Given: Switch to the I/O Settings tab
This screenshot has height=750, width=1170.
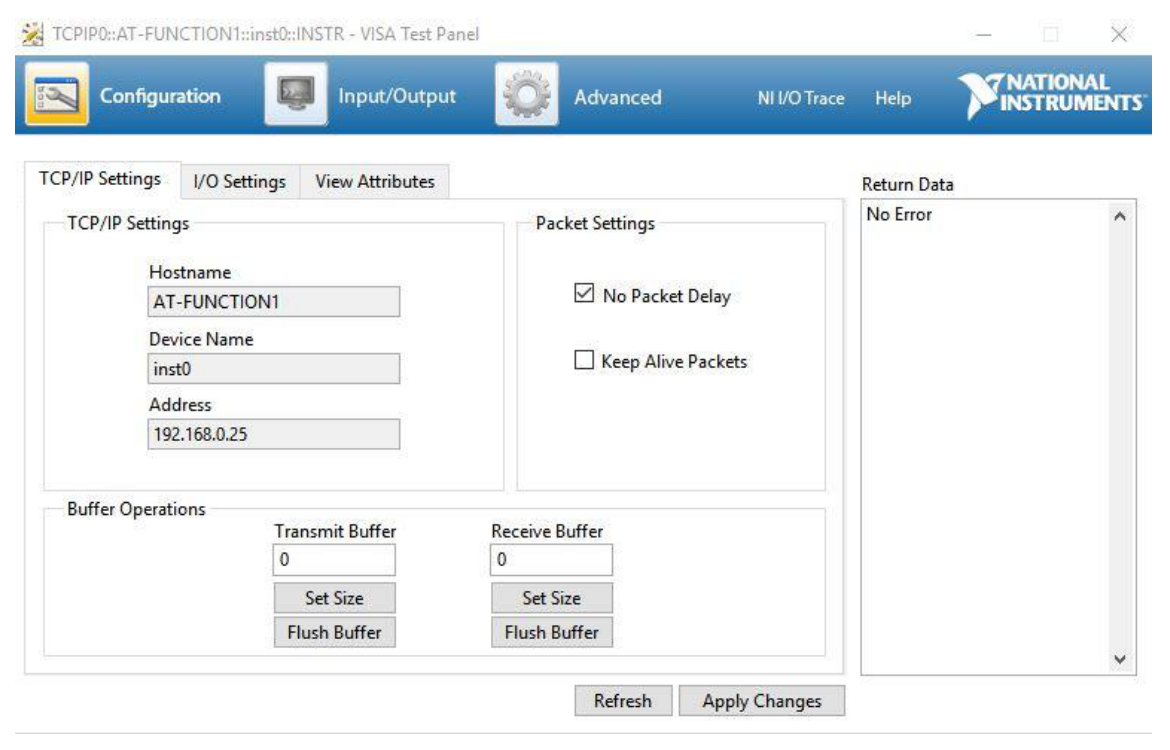Looking at the screenshot, I should click(240, 181).
